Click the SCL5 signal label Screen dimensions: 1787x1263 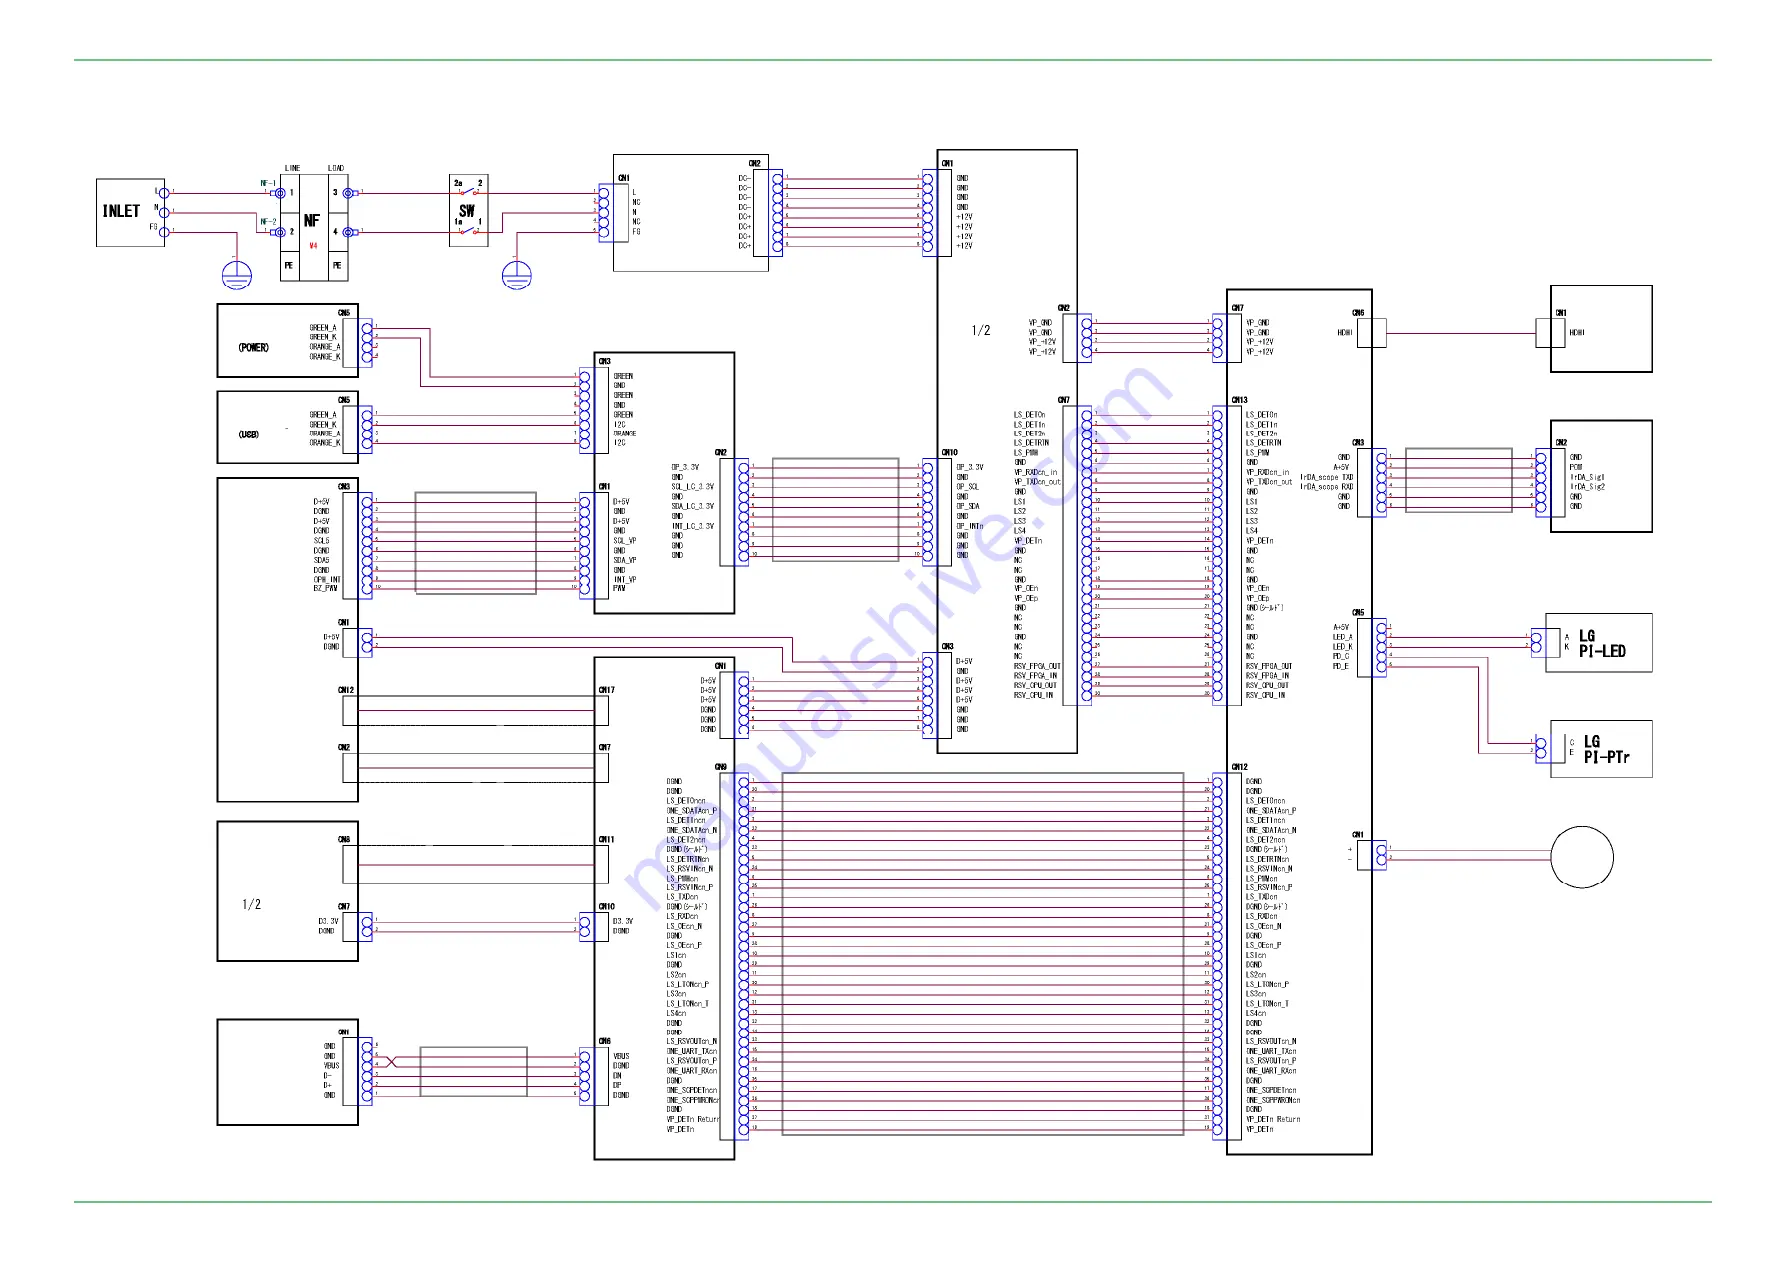click(x=321, y=541)
